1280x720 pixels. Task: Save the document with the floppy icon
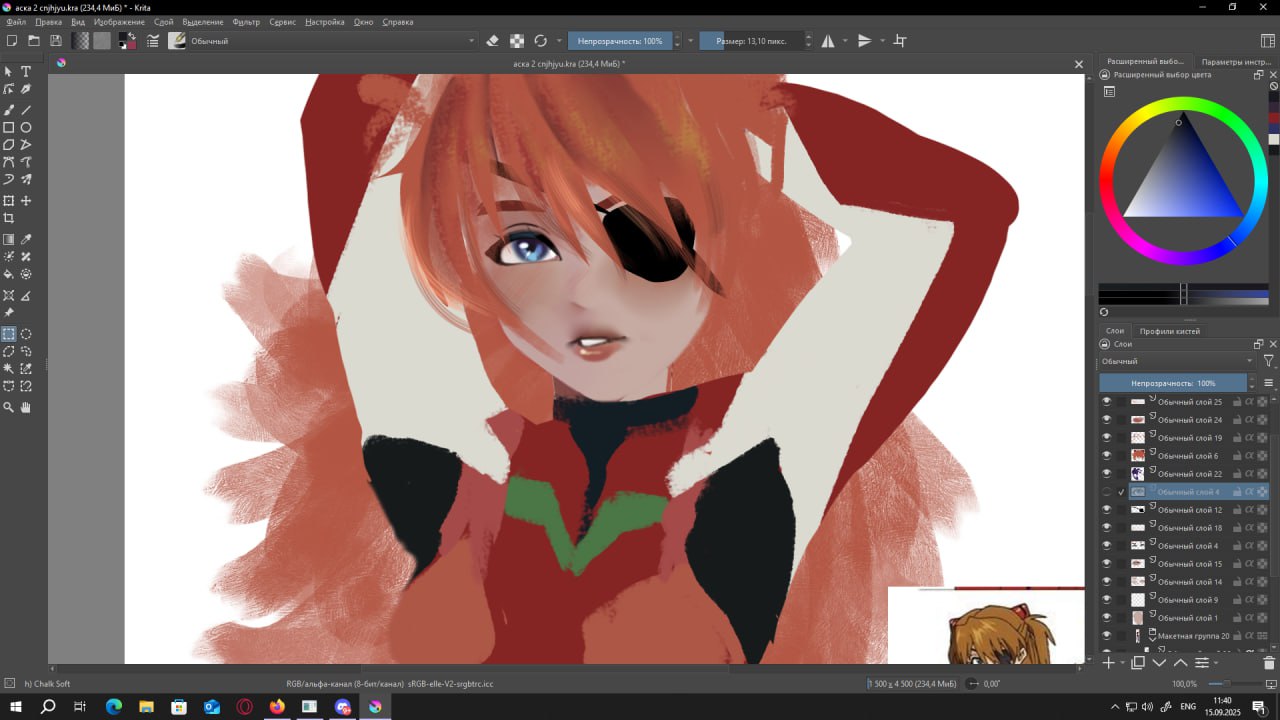56,41
